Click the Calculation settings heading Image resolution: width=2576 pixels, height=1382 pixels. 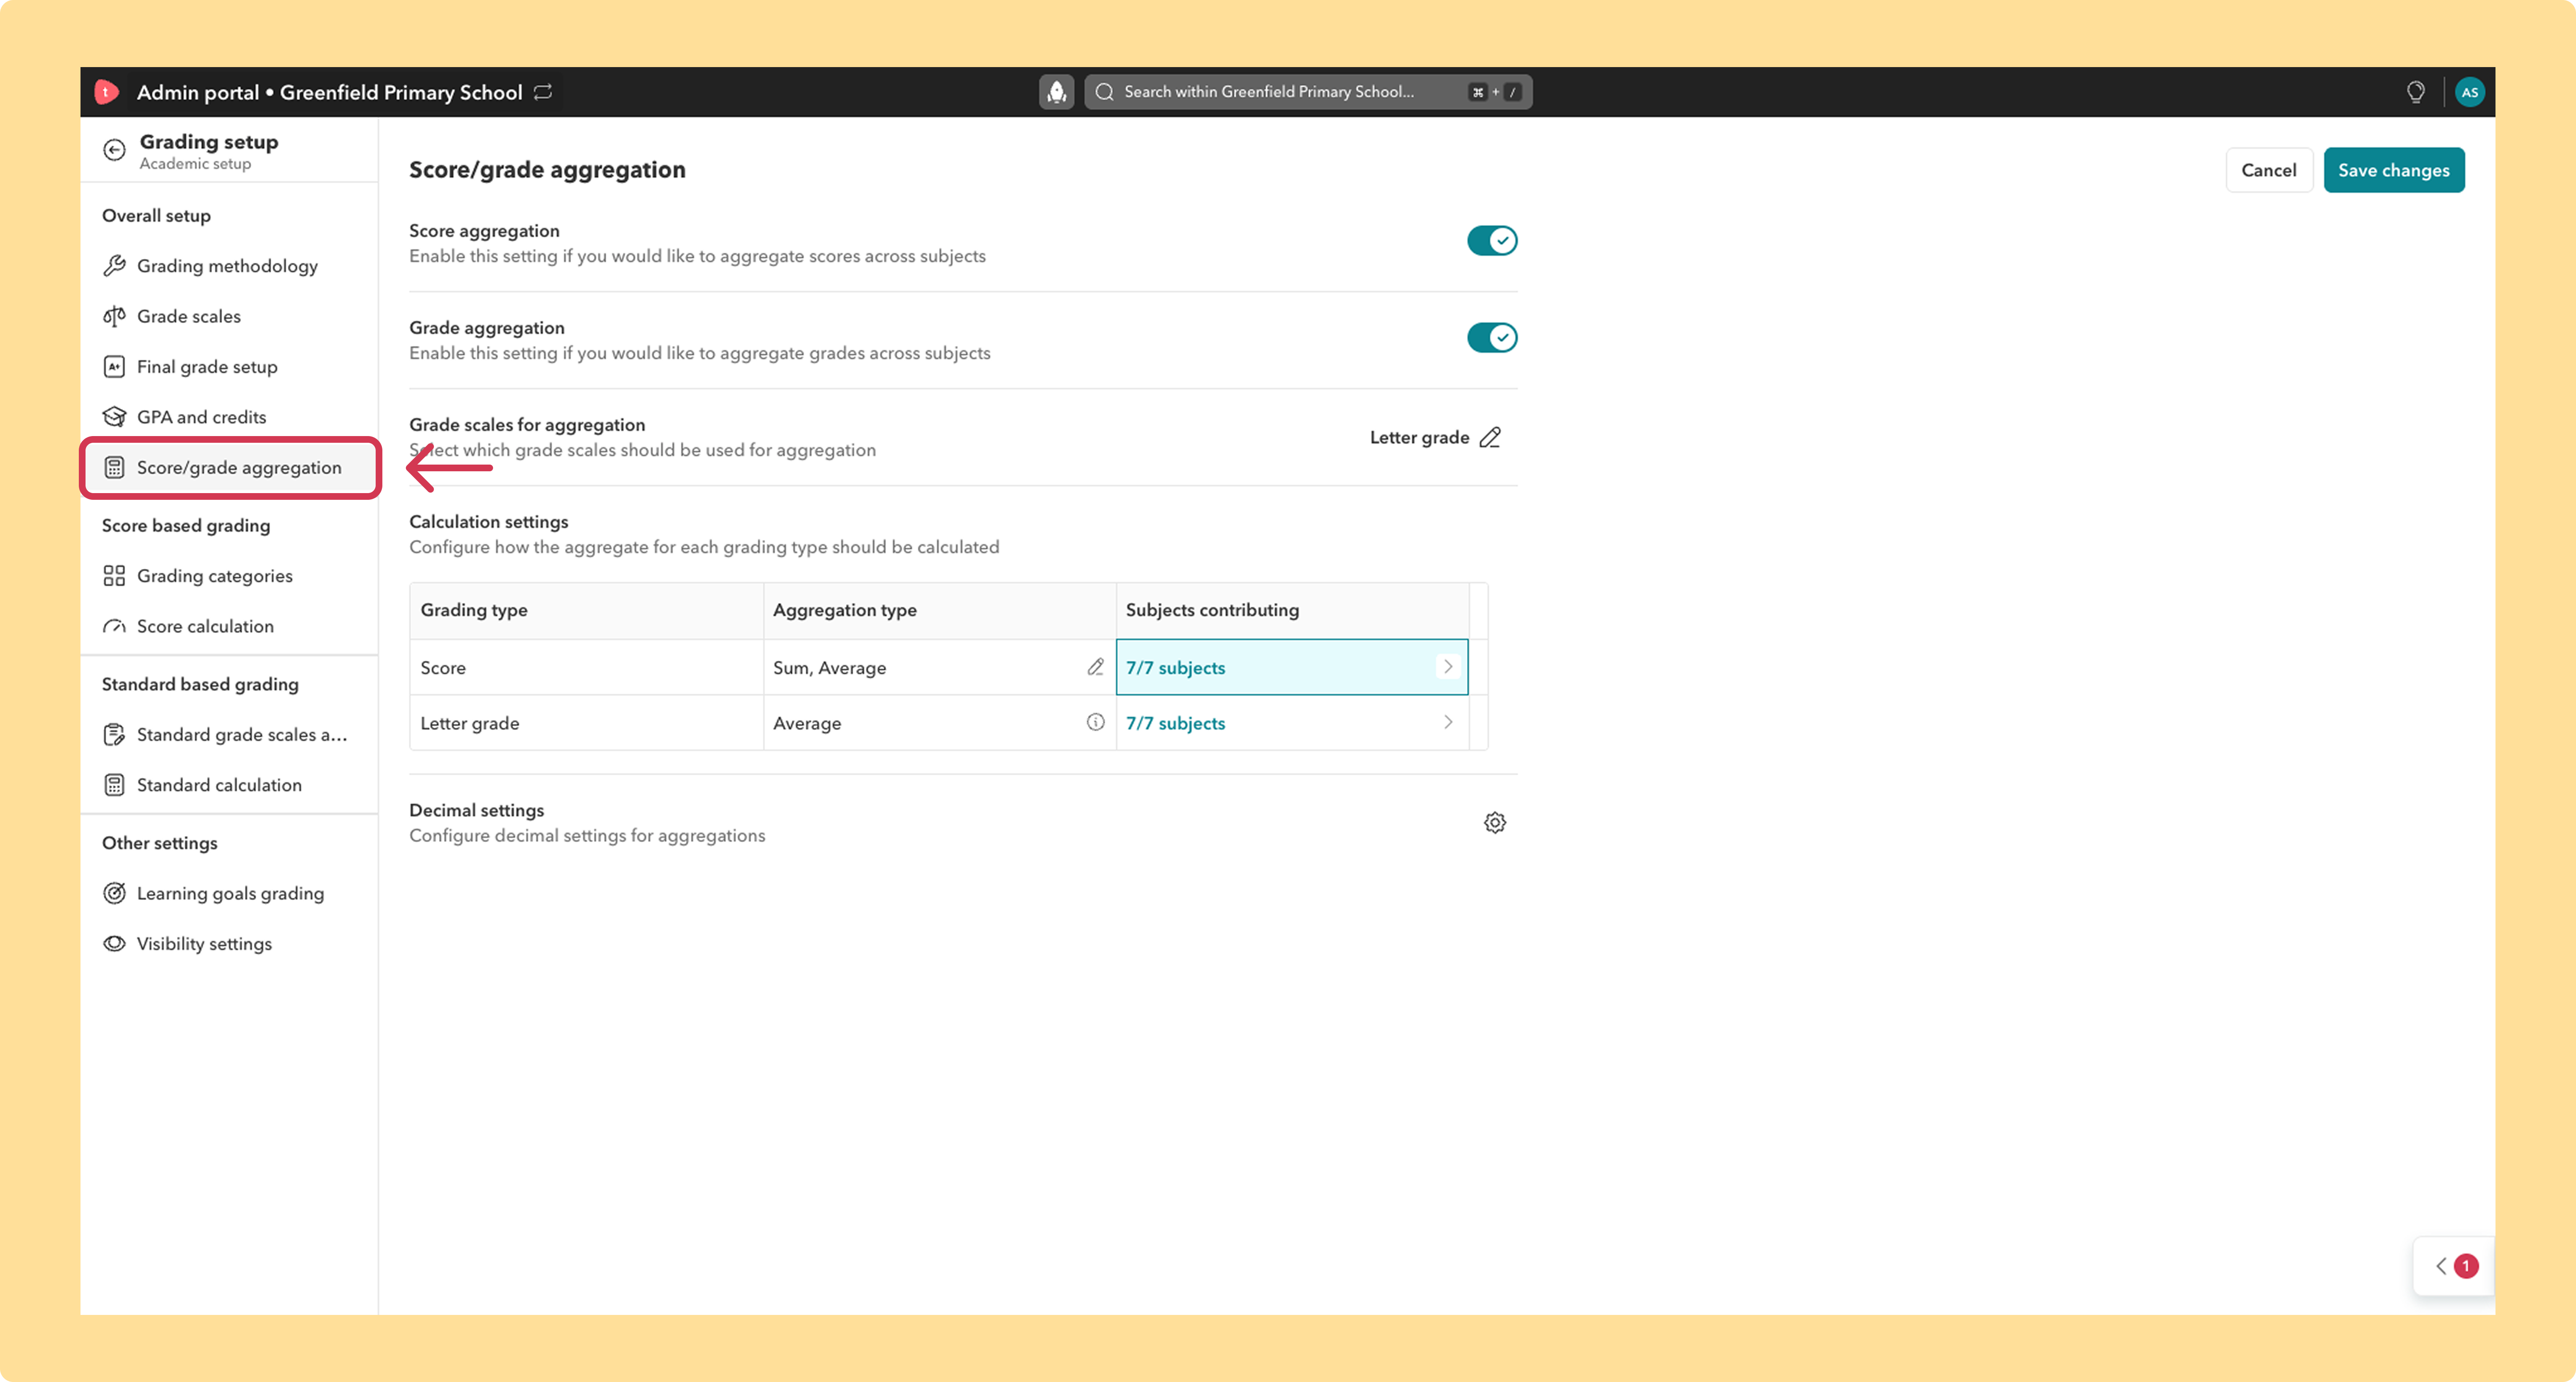pyautogui.click(x=488, y=522)
